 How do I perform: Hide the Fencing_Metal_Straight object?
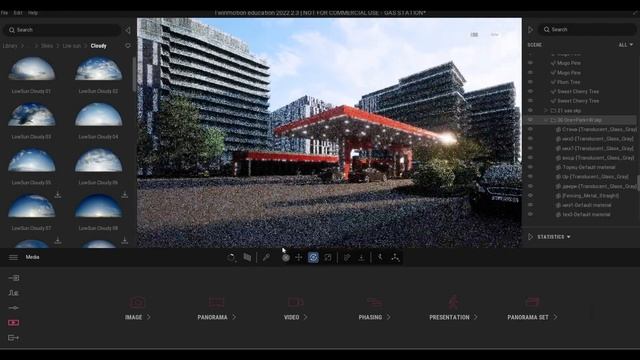pyautogui.click(x=530, y=196)
